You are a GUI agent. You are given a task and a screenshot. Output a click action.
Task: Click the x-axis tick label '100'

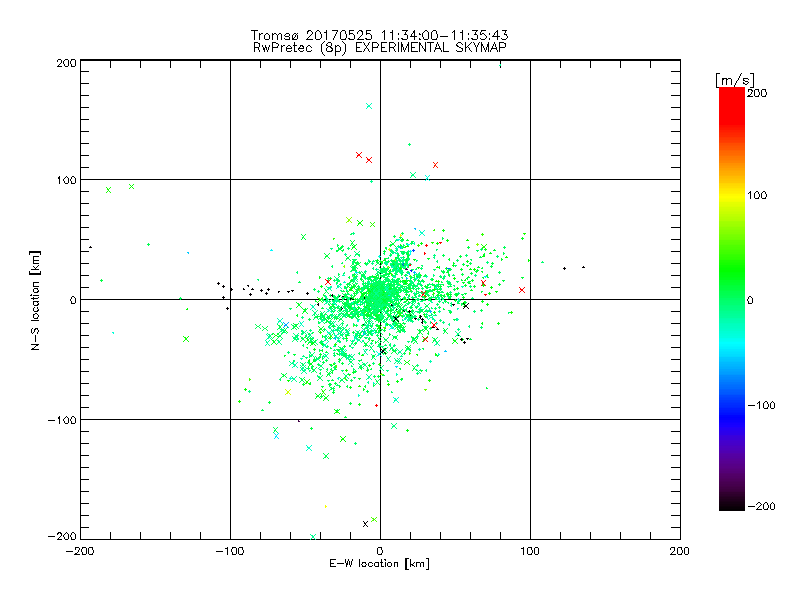[x=530, y=551]
